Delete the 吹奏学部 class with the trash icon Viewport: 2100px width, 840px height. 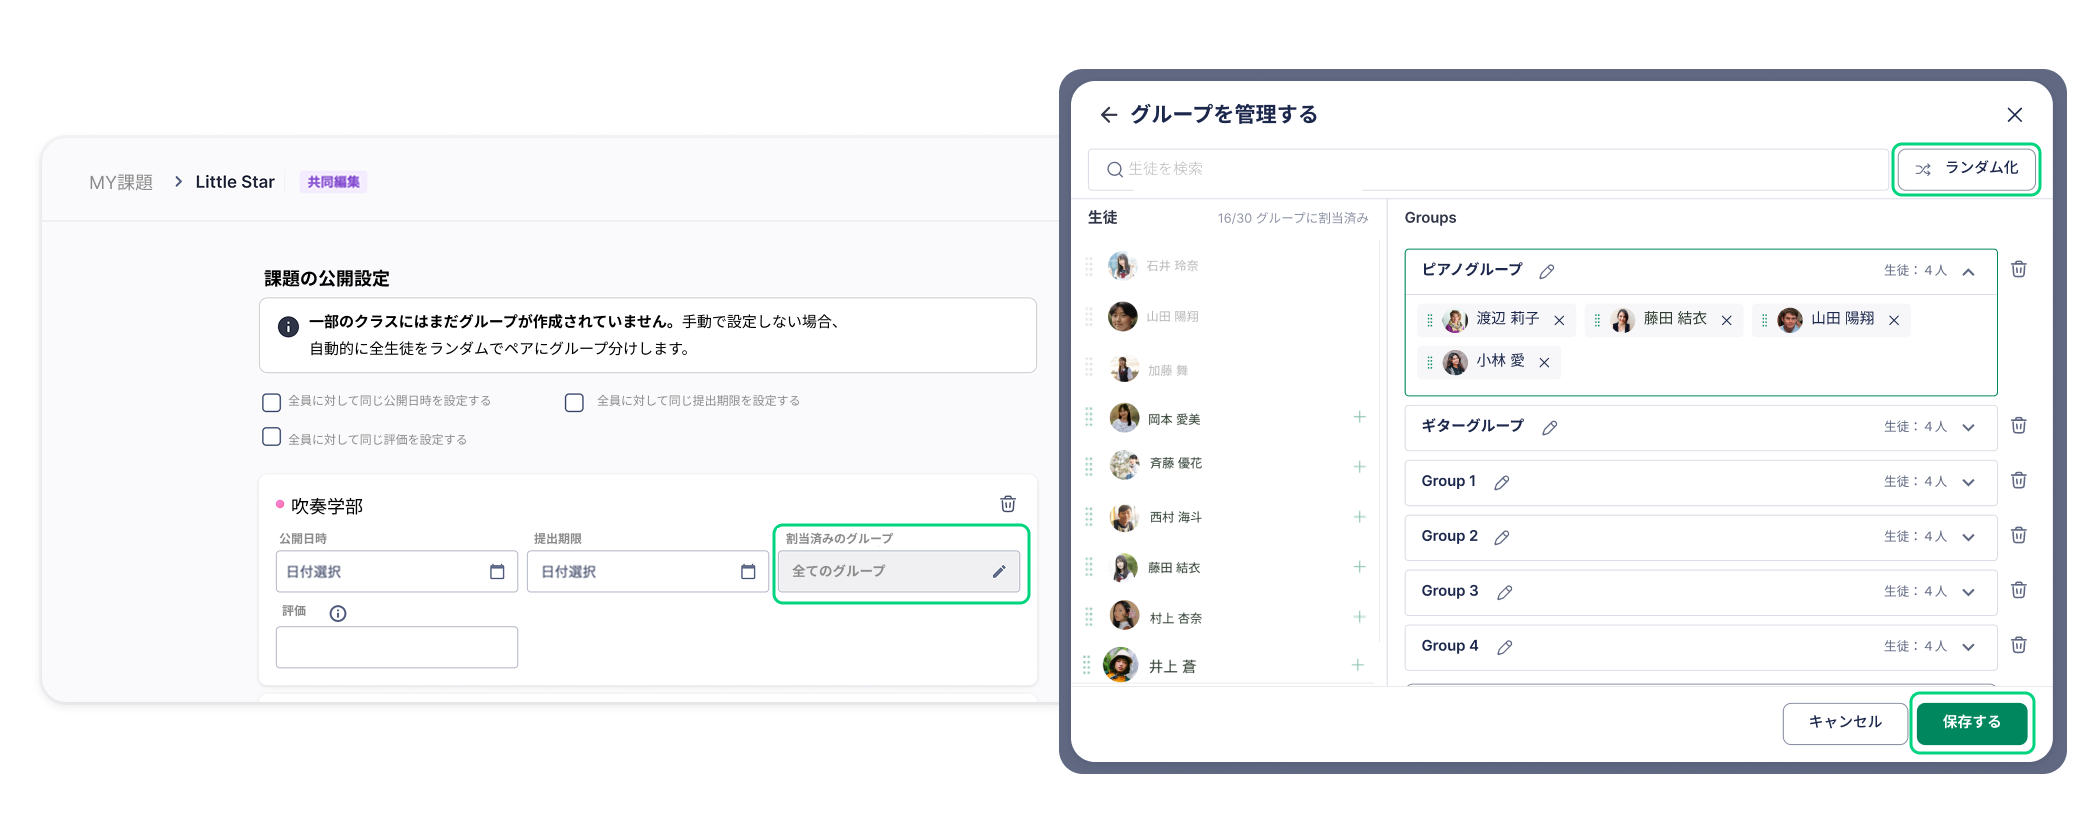(1008, 504)
